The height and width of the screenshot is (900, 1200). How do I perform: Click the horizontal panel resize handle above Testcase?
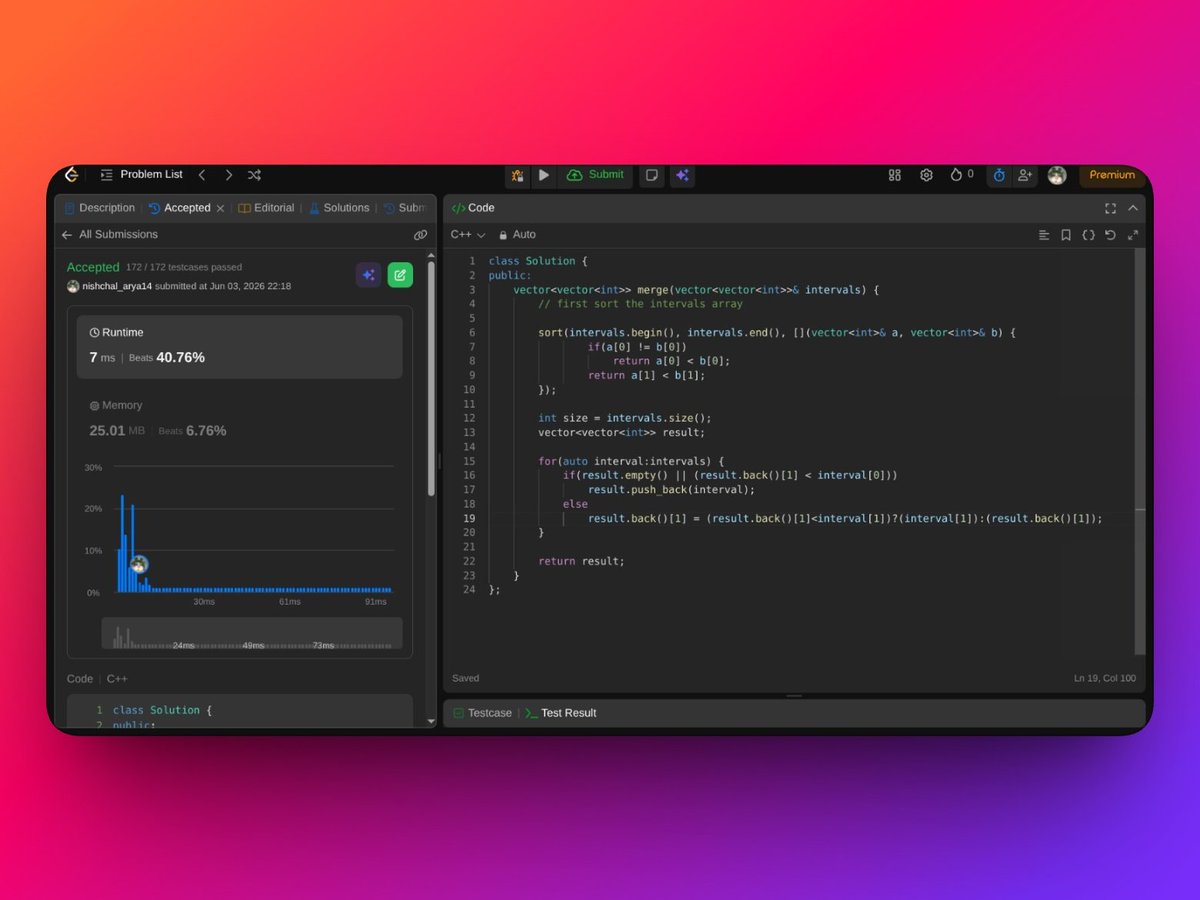pos(794,695)
